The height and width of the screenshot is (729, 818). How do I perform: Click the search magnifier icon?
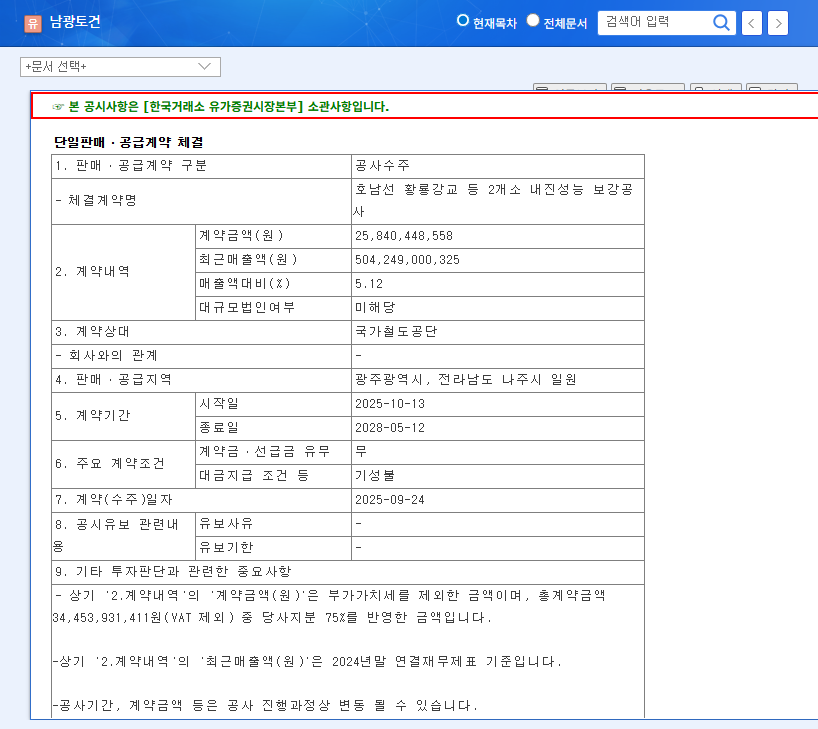pos(721,22)
